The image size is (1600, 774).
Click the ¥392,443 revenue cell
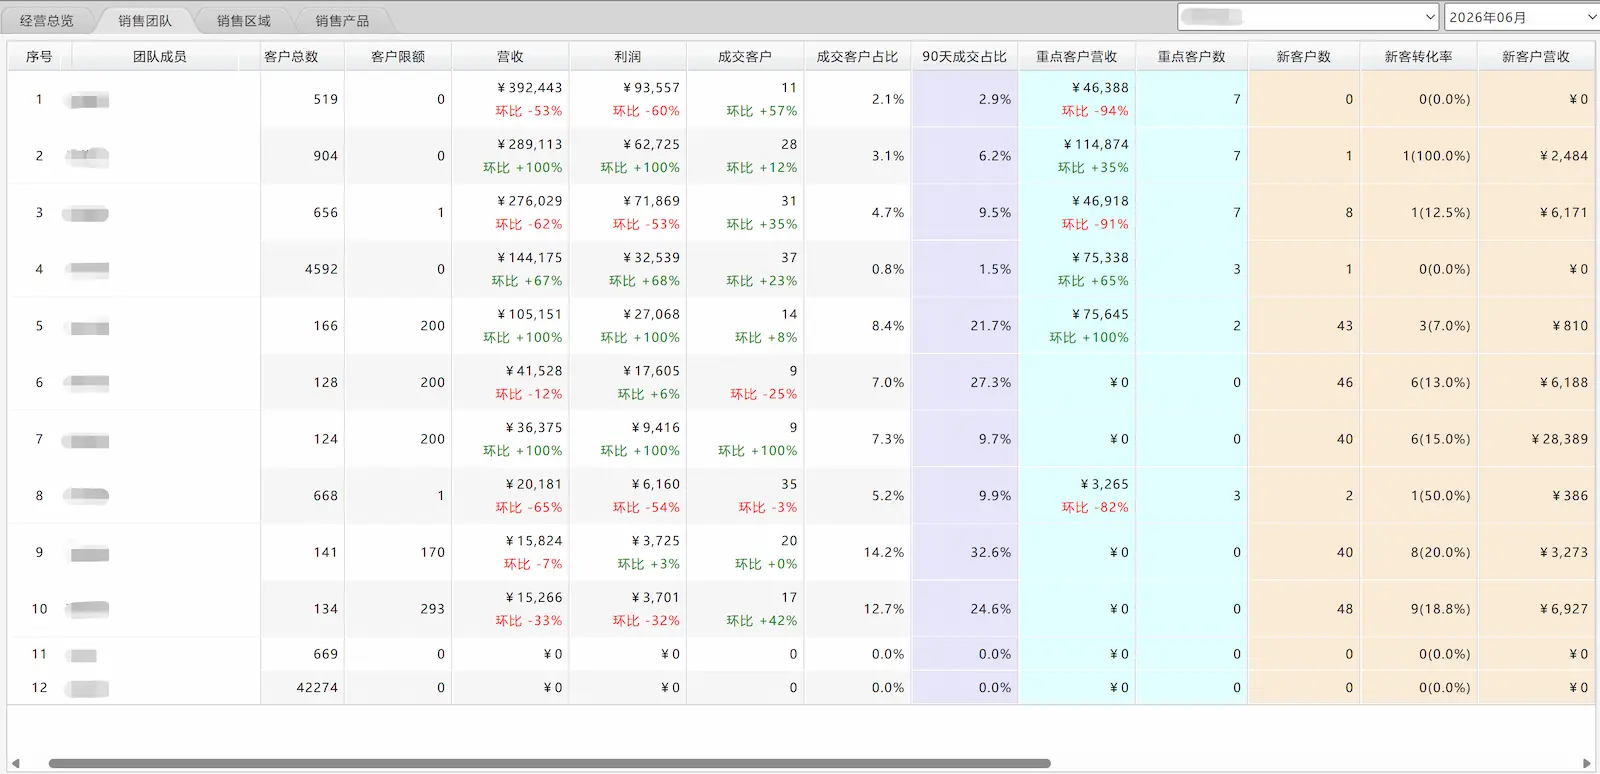530,88
